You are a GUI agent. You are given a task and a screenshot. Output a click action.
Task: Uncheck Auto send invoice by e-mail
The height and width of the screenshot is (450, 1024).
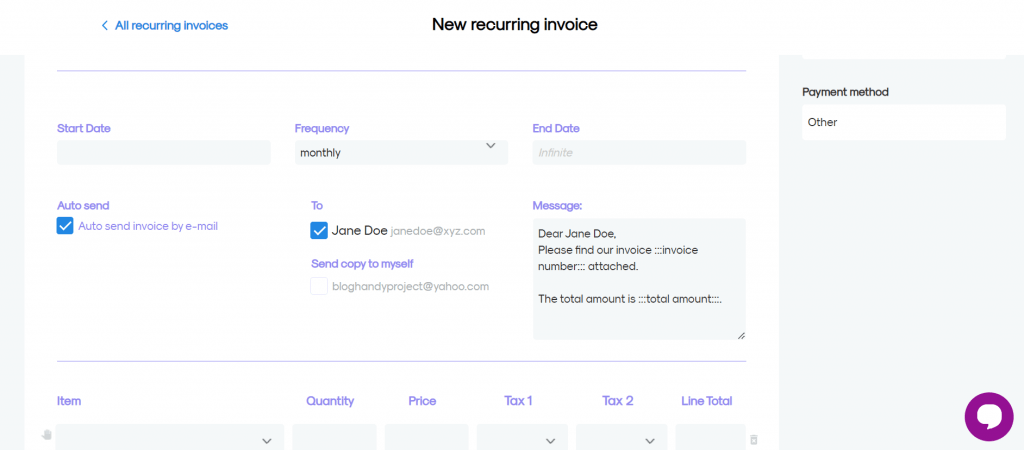point(65,226)
